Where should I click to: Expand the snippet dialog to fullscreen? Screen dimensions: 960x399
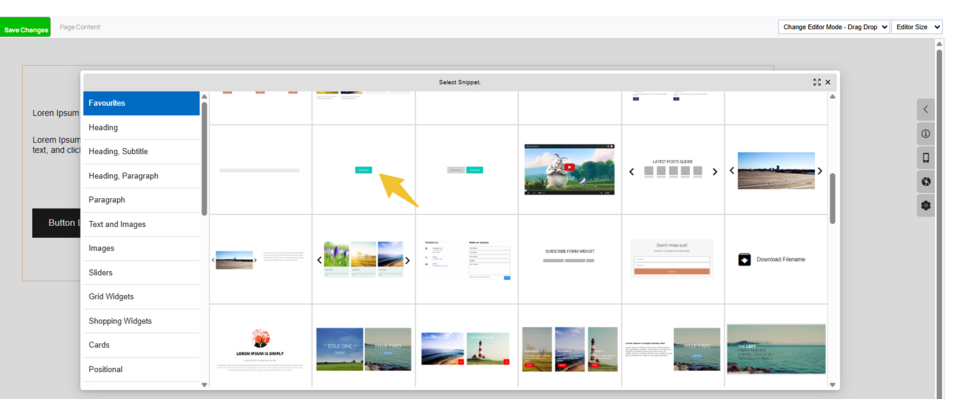817,82
